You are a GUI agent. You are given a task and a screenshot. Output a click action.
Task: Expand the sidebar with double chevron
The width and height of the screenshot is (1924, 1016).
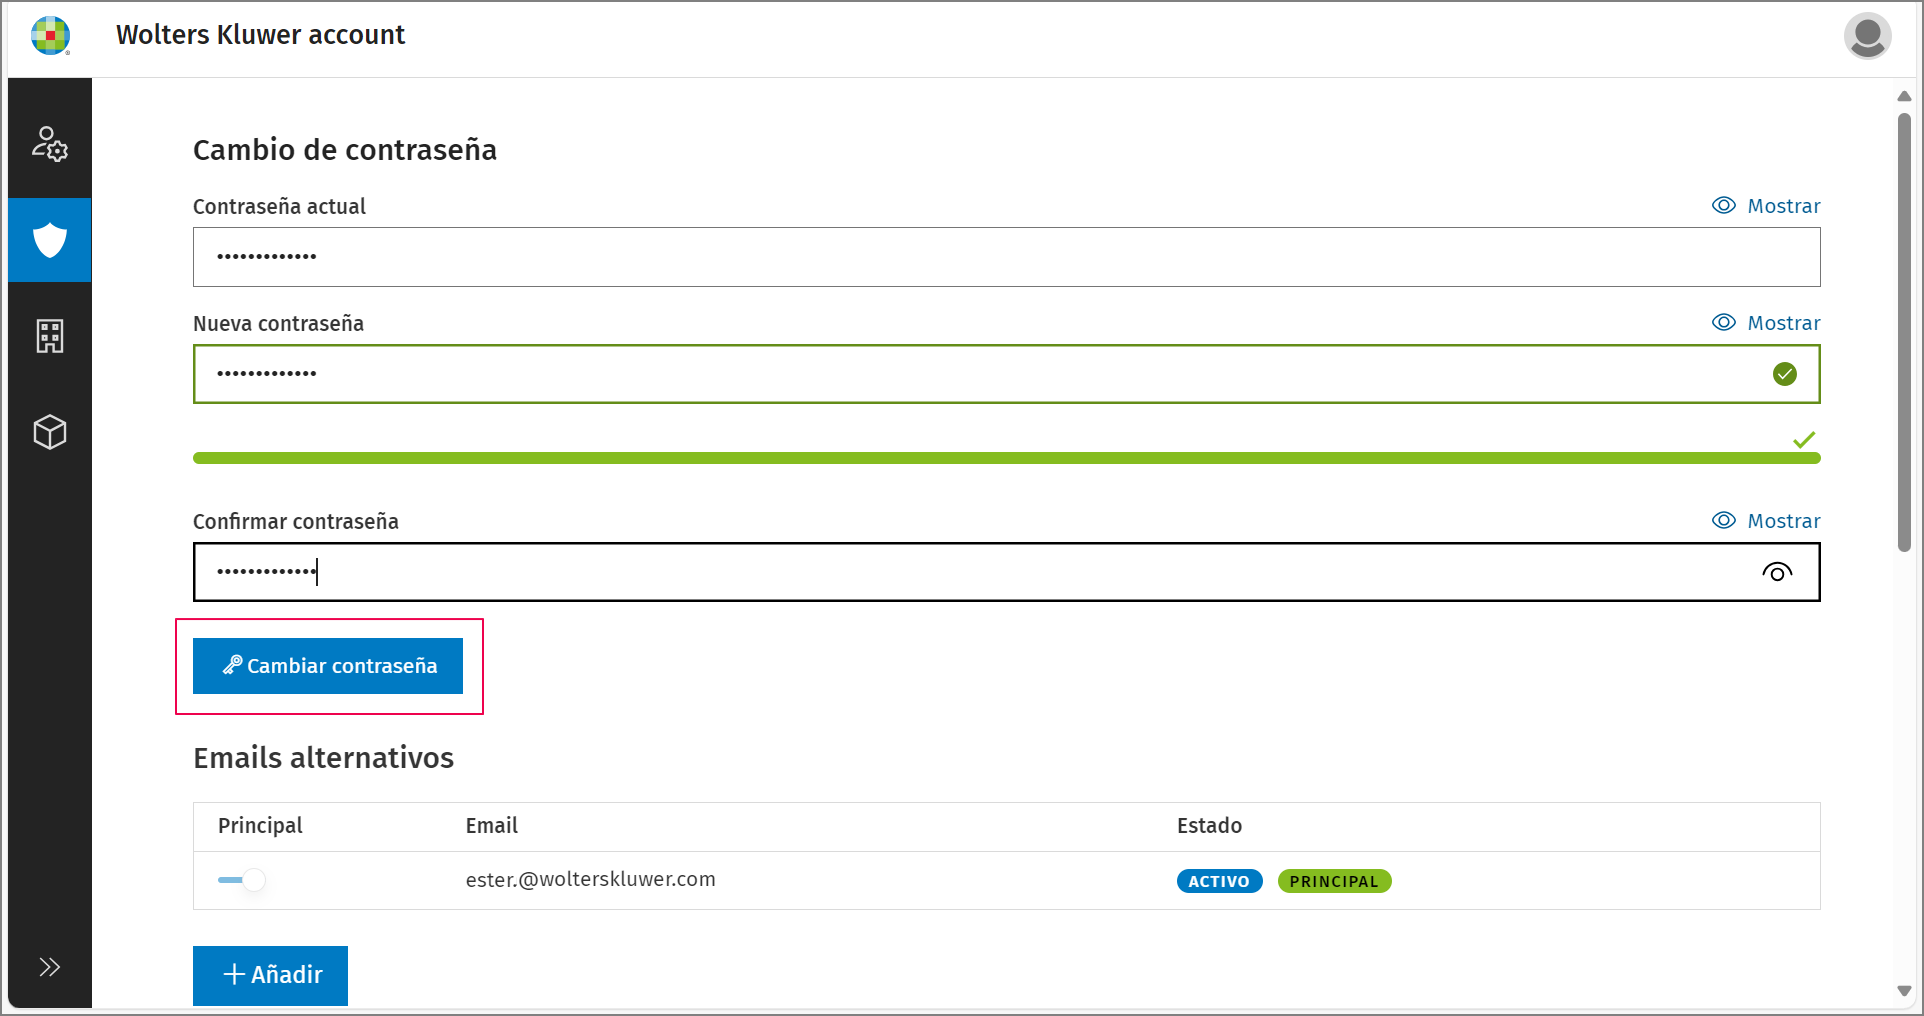click(50, 967)
